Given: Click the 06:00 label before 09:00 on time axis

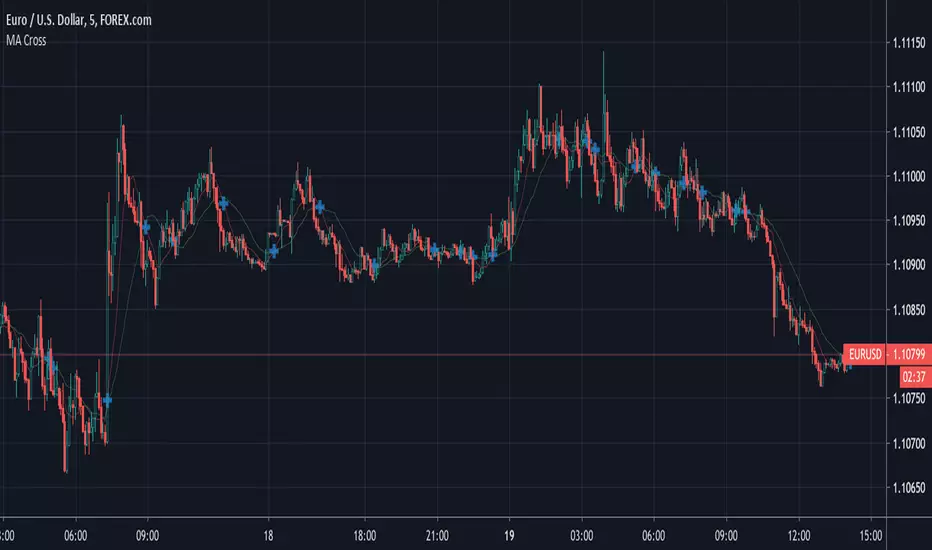Looking at the screenshot, I should 75,536.
